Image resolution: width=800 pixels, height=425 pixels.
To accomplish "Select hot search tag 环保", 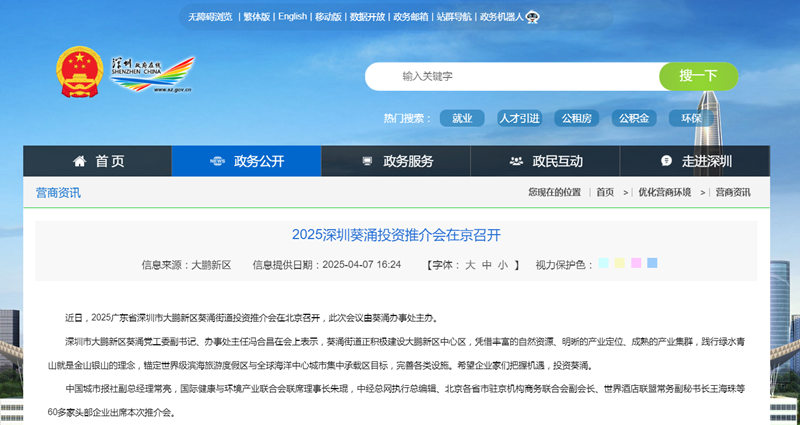I will coord(691,118).
